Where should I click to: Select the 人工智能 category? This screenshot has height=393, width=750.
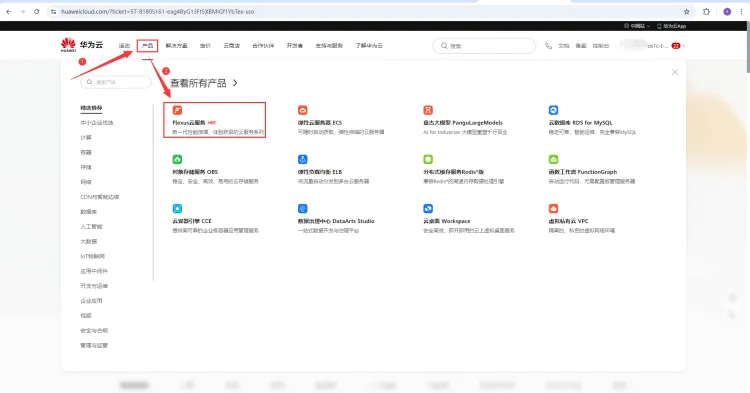[x=91, y=227]
